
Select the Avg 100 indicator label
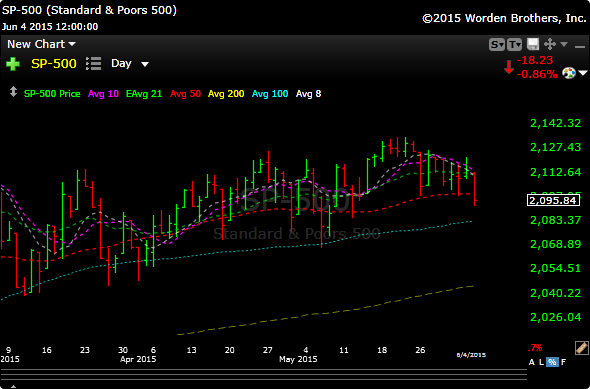[270, 94]
